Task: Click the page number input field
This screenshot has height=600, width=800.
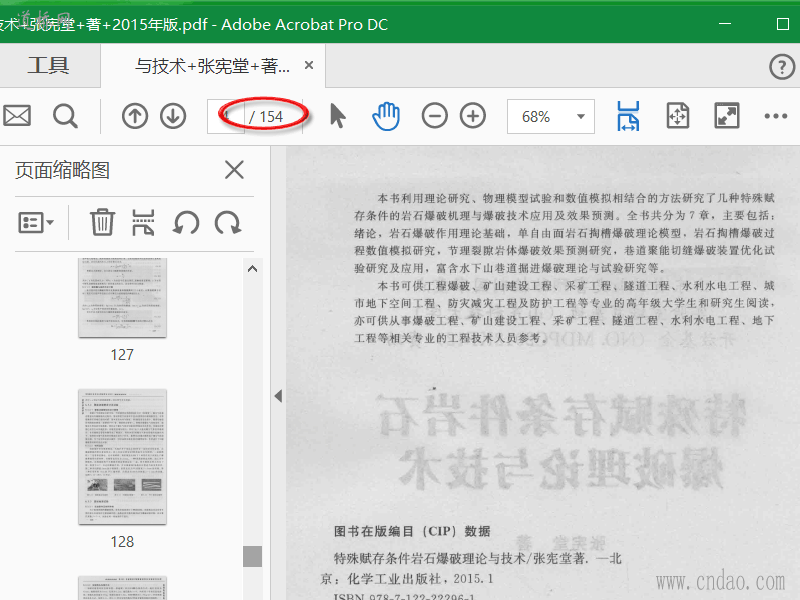Action: [x=226, y=116]
